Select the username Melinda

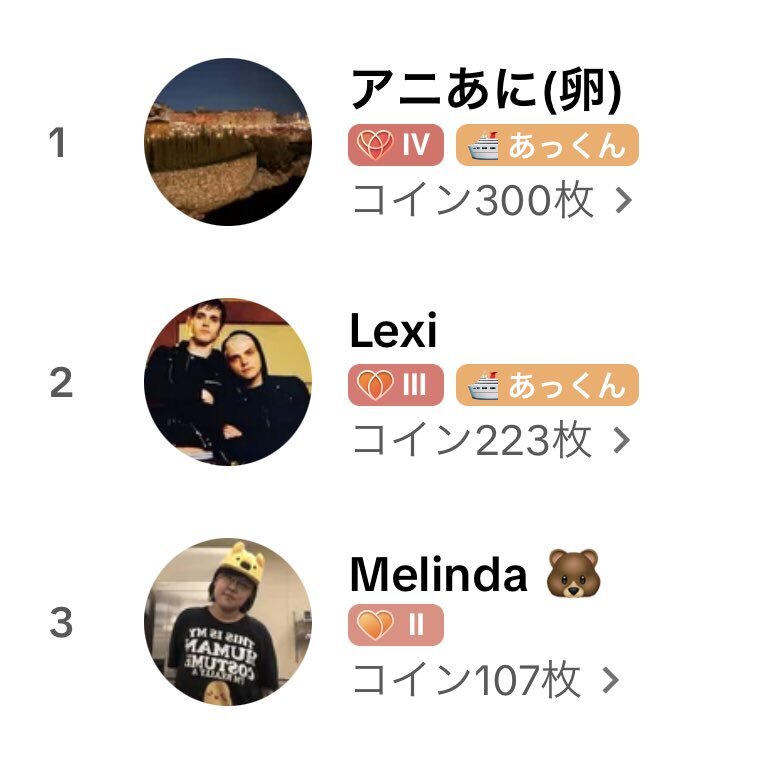pyautogui.click(x=439, y=574)
